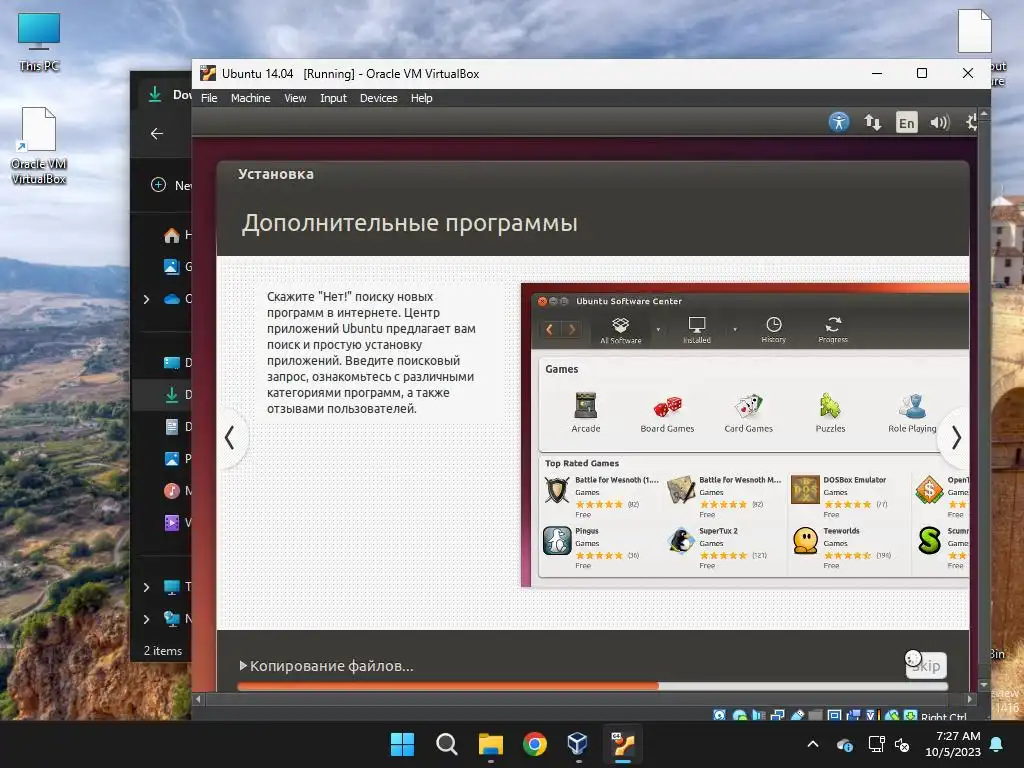Screen dimensions: 1024x768
Task: Go back in File Explorer window
Action: (157, 134)
